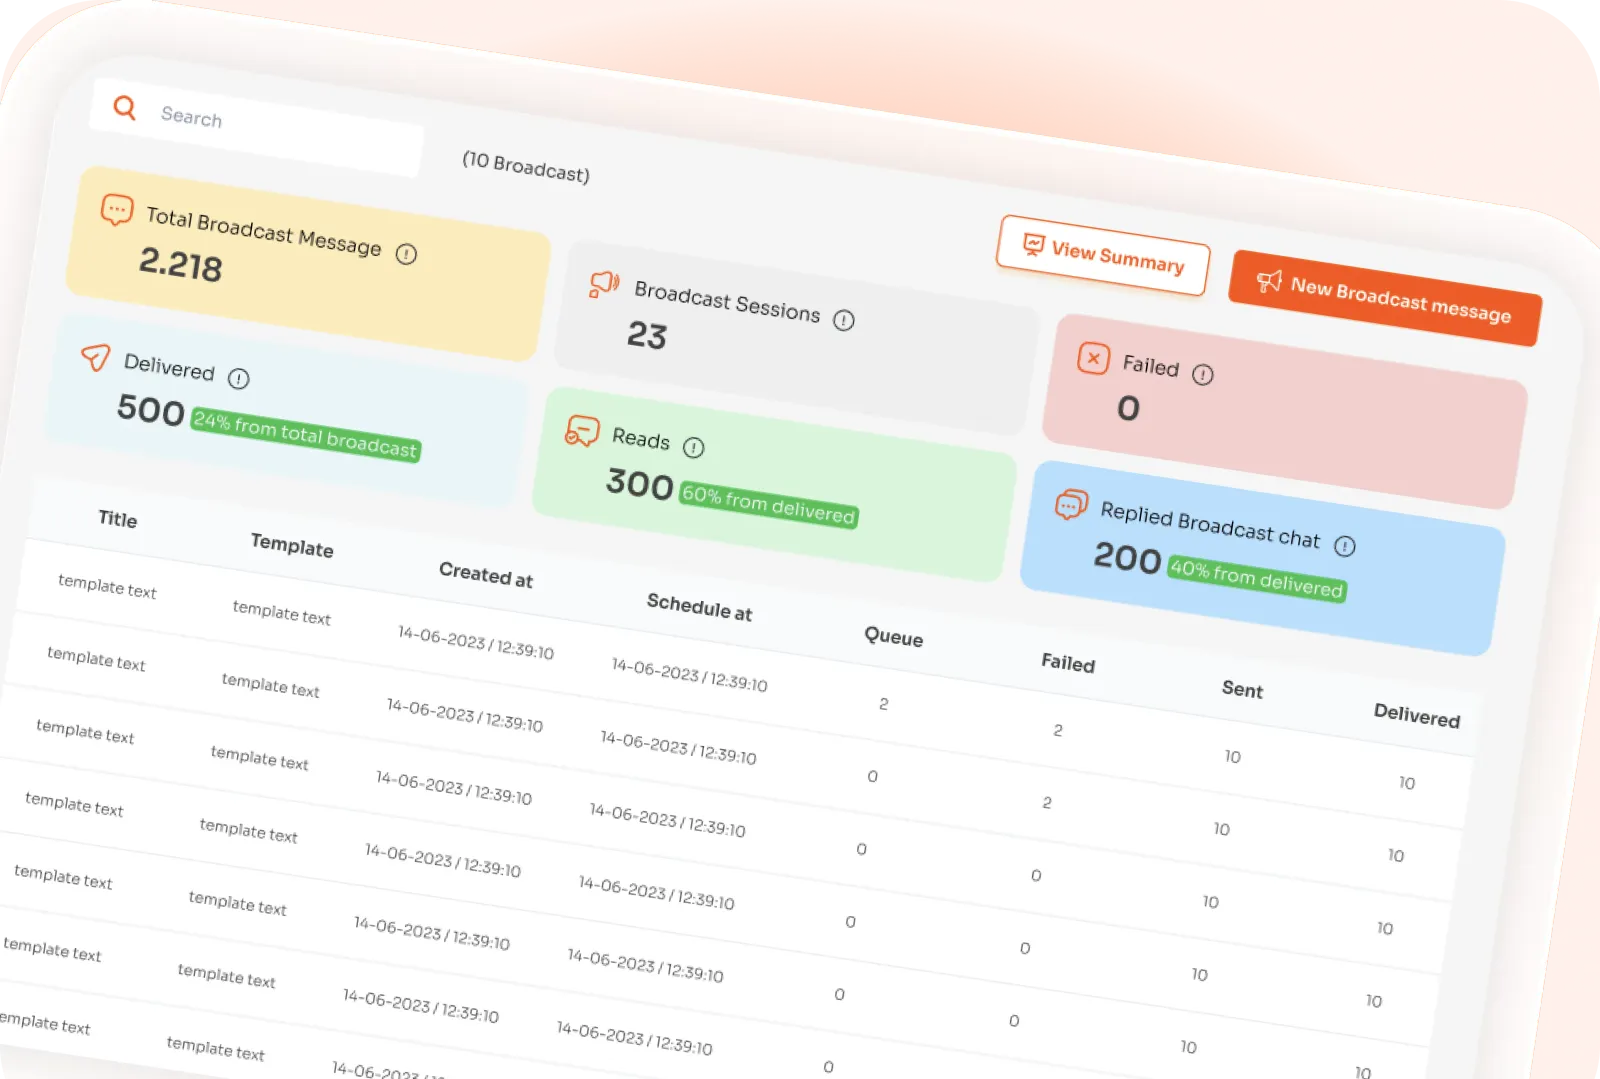This screenshot has width=1600, height=1079.
Task: Click the Total Broadcast Message info icon
Action: pyautogui.click(x=406, y=254)
